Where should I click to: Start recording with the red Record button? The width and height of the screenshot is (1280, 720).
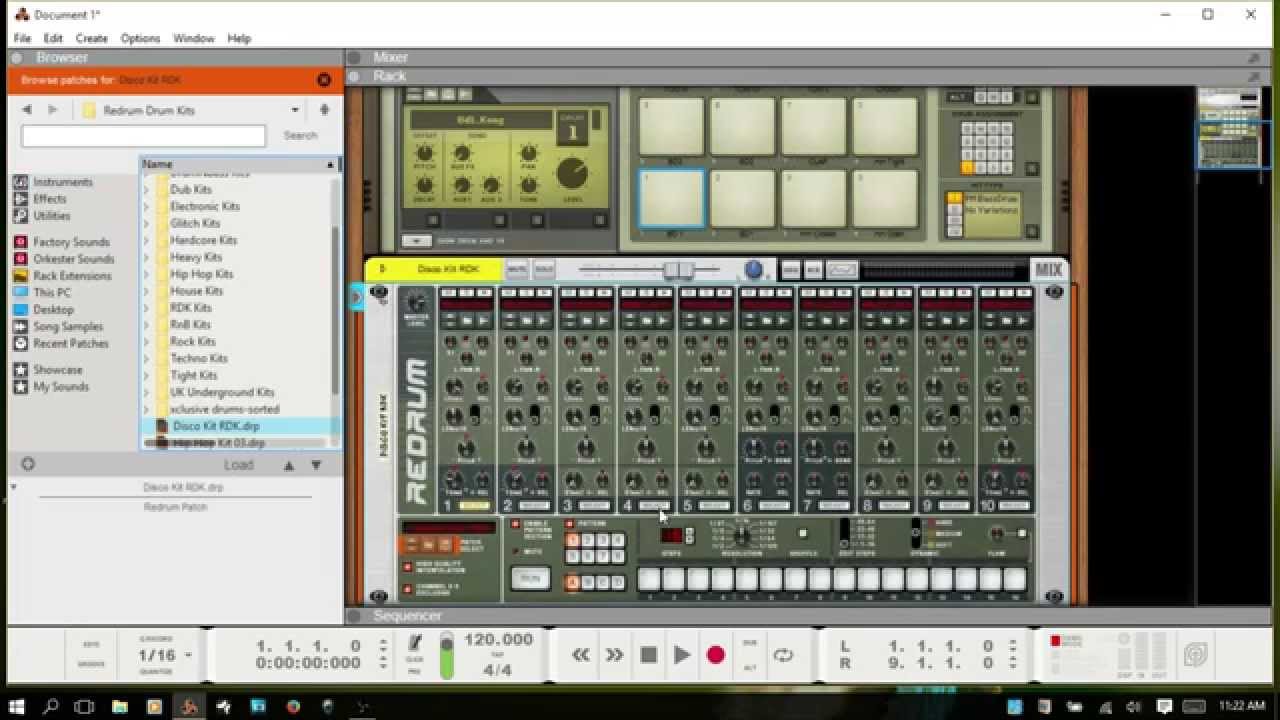[716, 655]
